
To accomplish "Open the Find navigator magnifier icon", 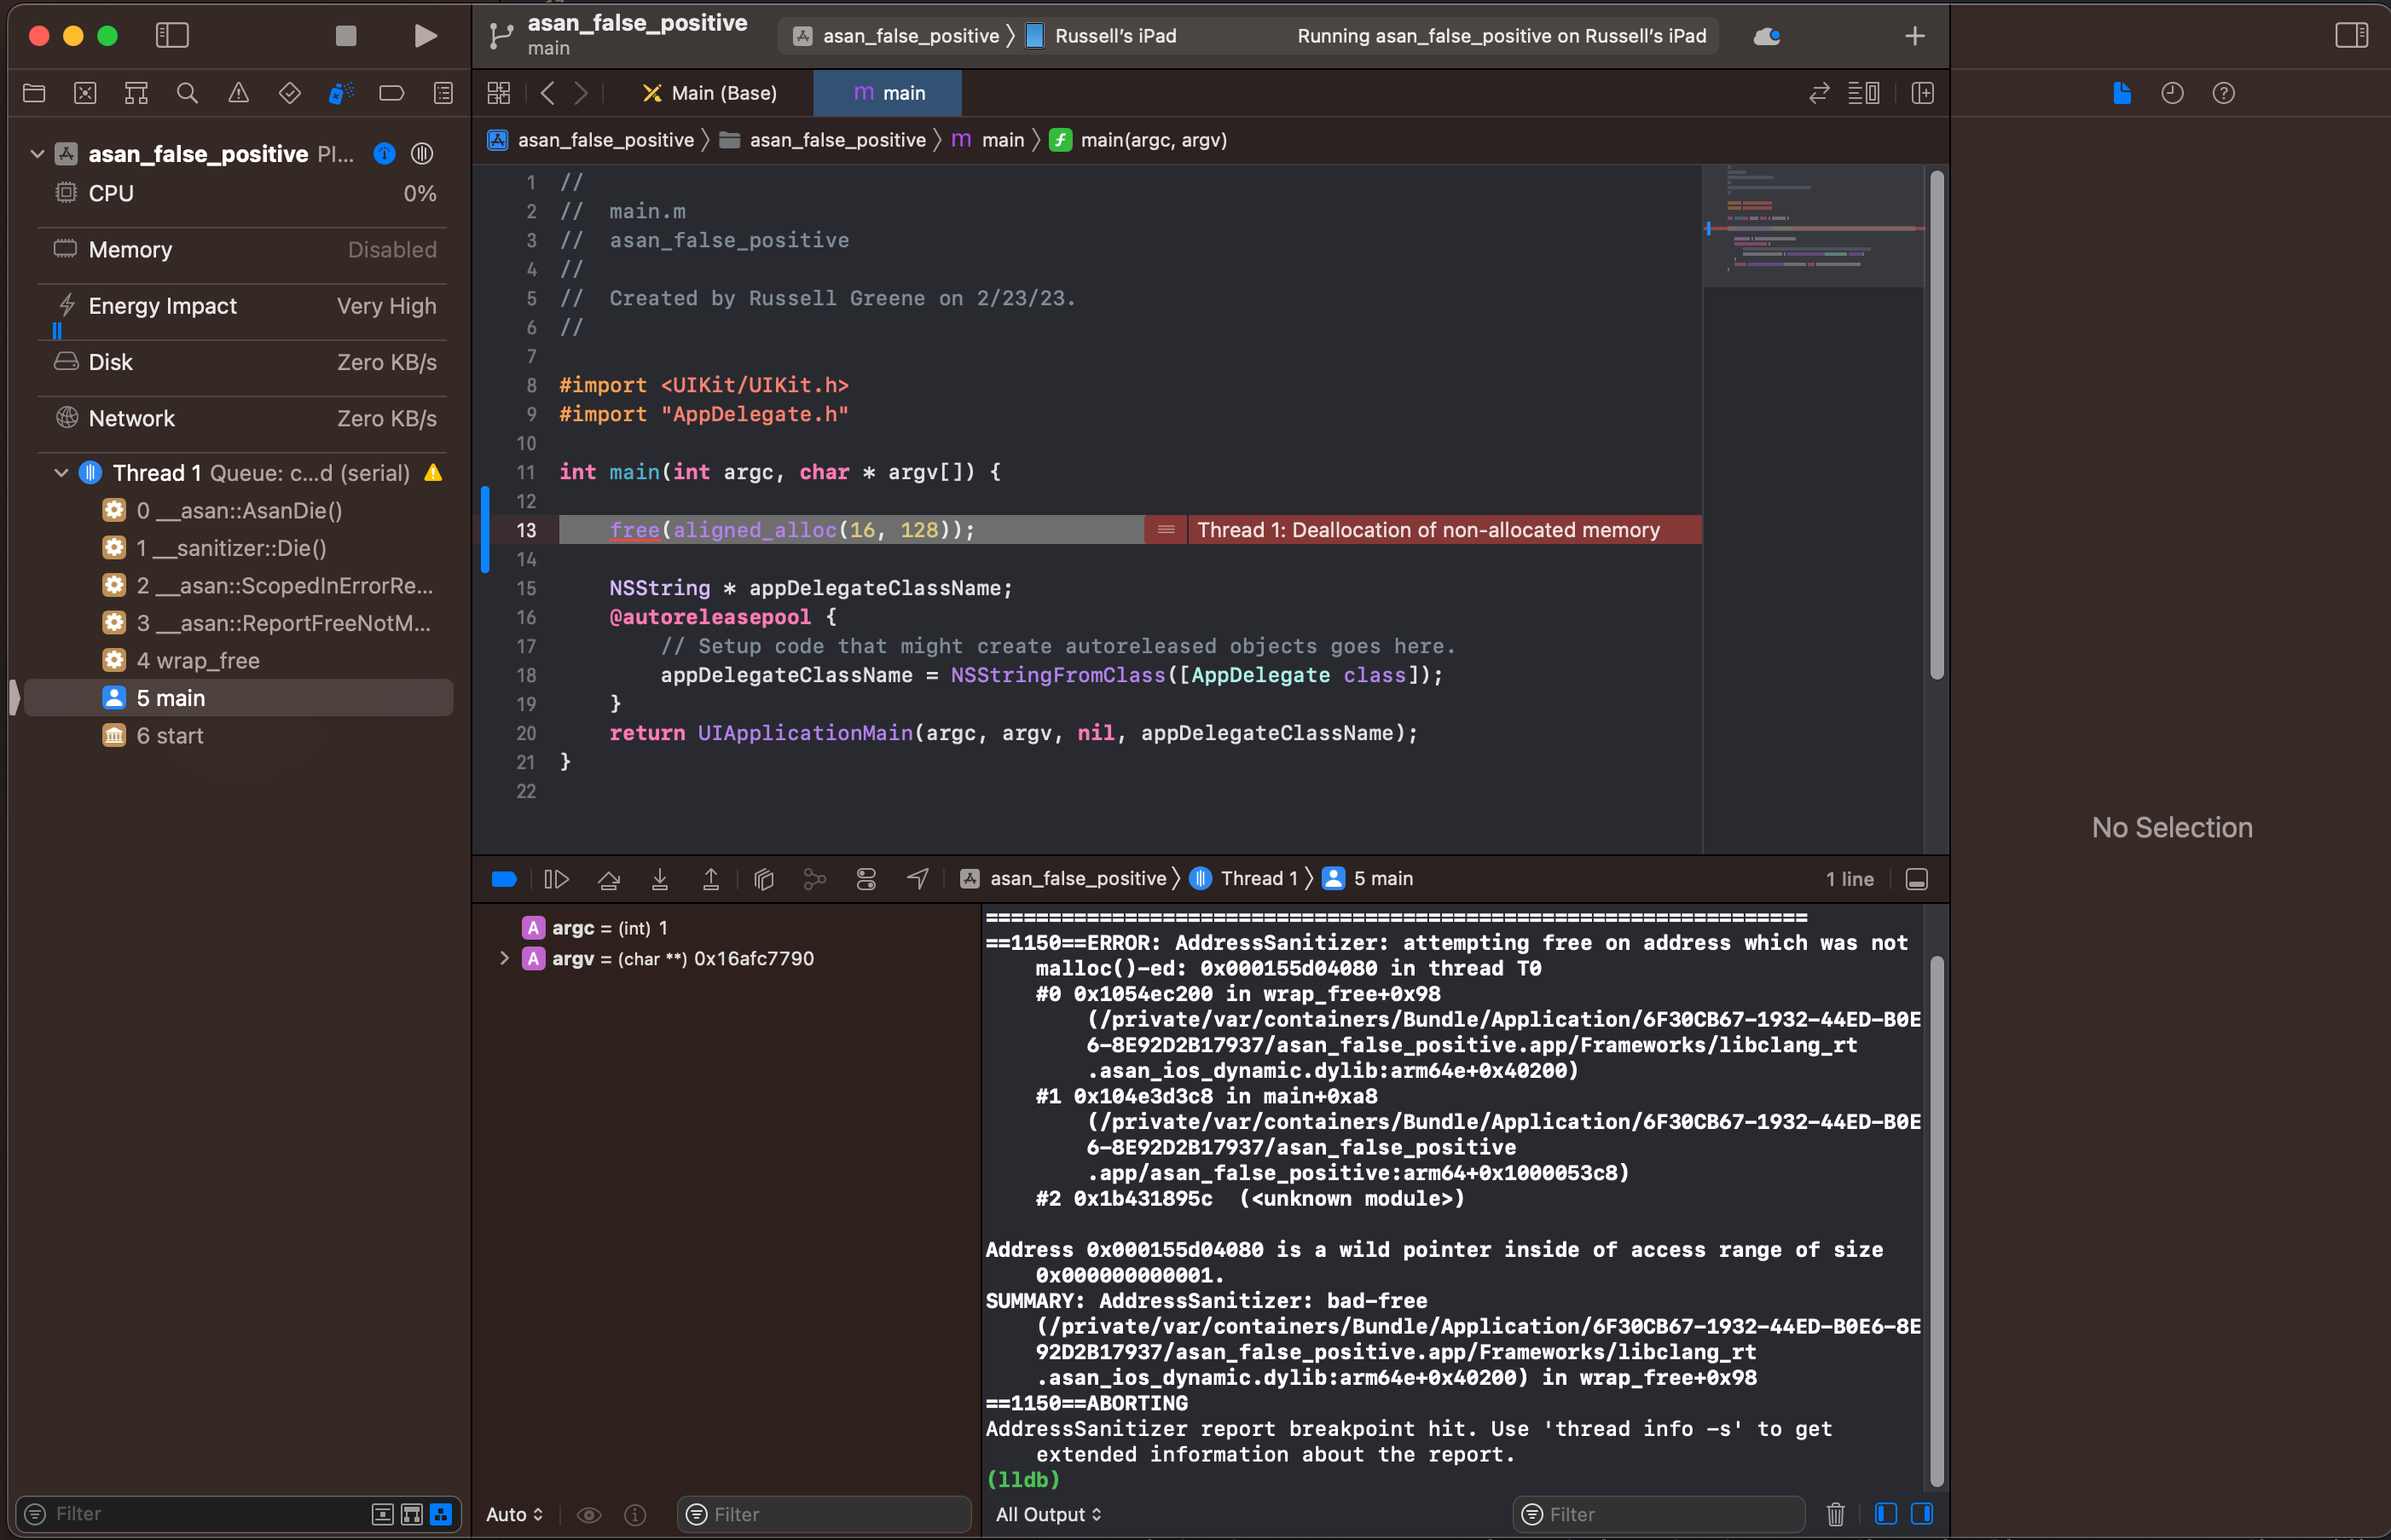I will [x=187, y=93].
